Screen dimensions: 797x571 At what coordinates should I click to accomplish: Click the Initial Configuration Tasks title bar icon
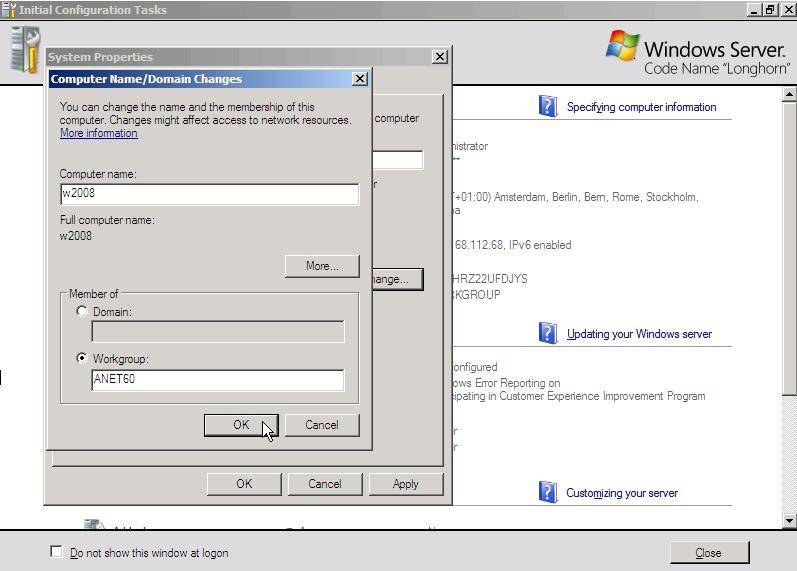pyautogui.click(x=8, y=10)
